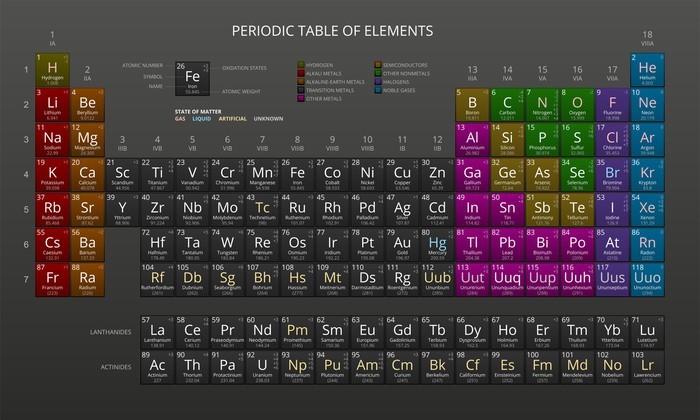Click the Iron (Fe) sample tile in legend
Viewport: 700px width, 420px height.
(193, 79)
